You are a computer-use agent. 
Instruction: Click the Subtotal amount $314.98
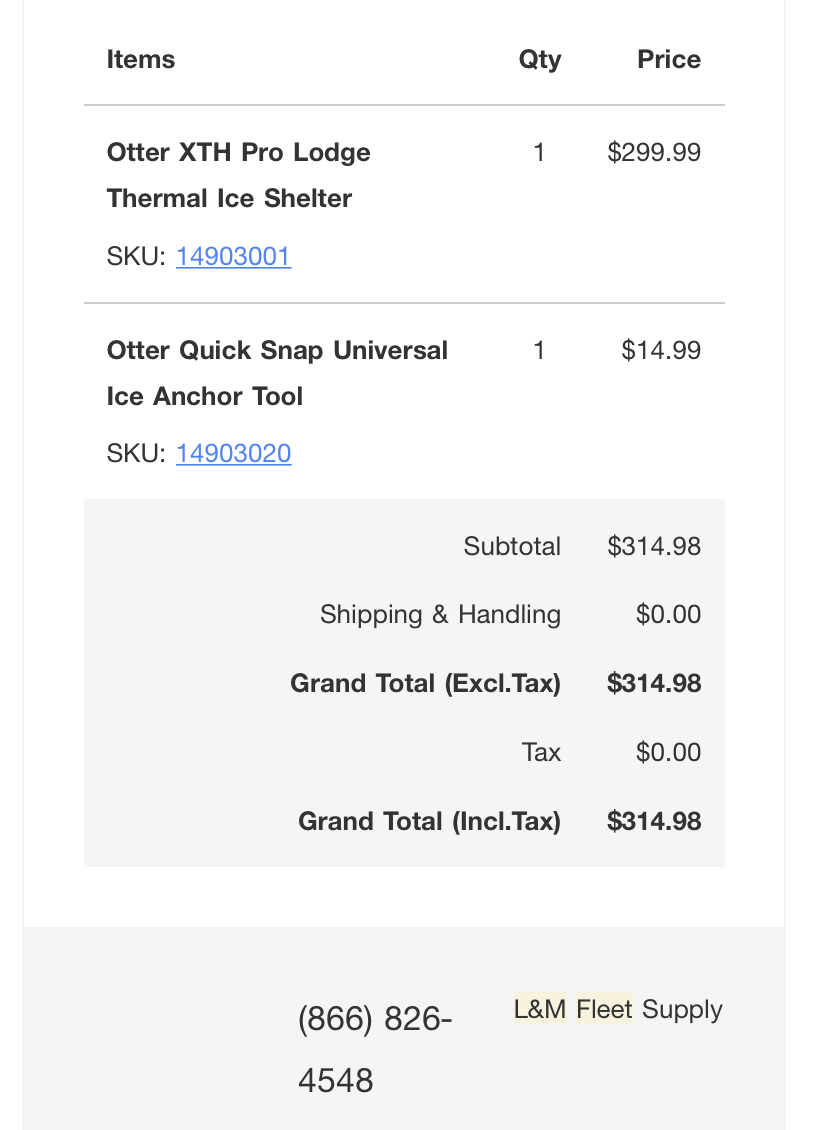(654, 546)
